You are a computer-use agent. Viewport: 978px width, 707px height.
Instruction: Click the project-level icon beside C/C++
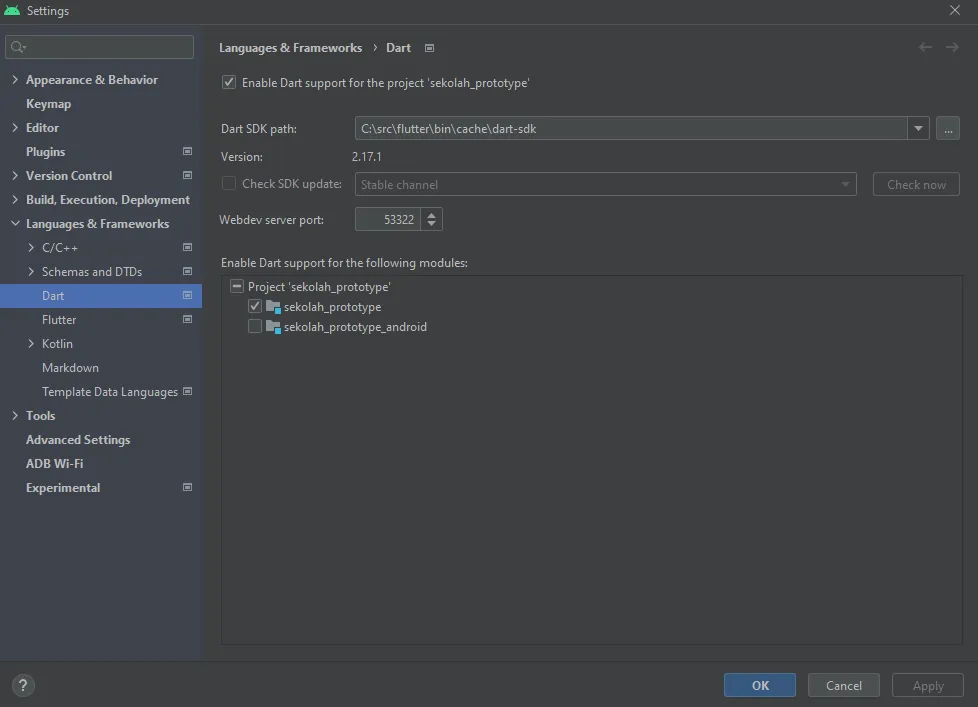click(187, 248)
